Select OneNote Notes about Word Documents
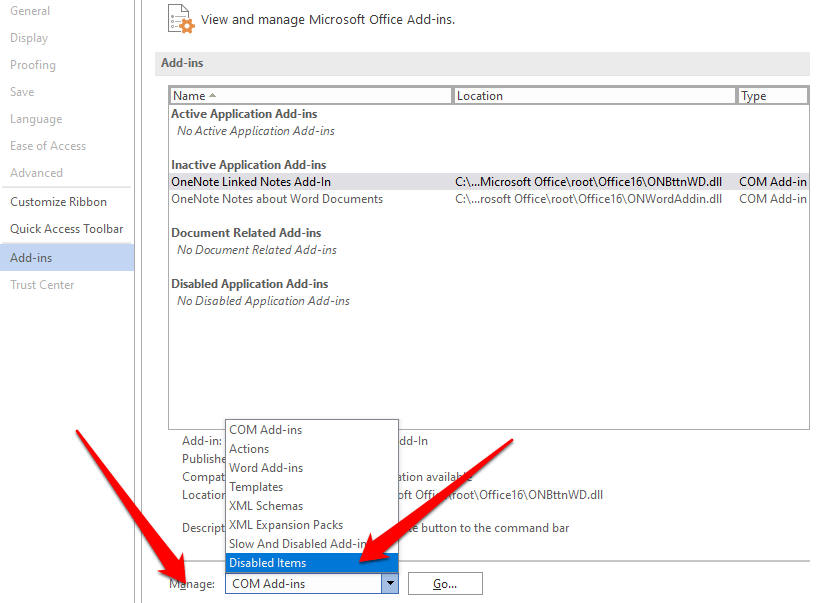The image size is (820, 603). [277, 199]
